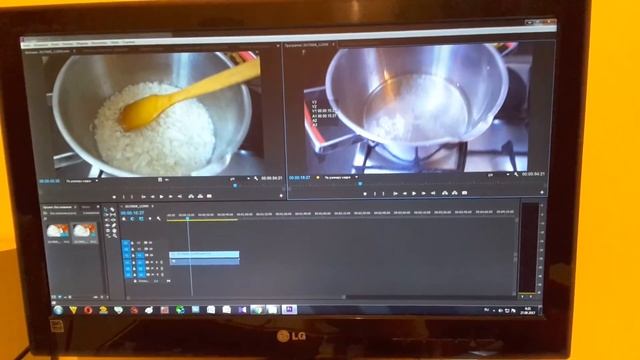
Task: Click the video clip on the timeline
Action: [204, 254]
